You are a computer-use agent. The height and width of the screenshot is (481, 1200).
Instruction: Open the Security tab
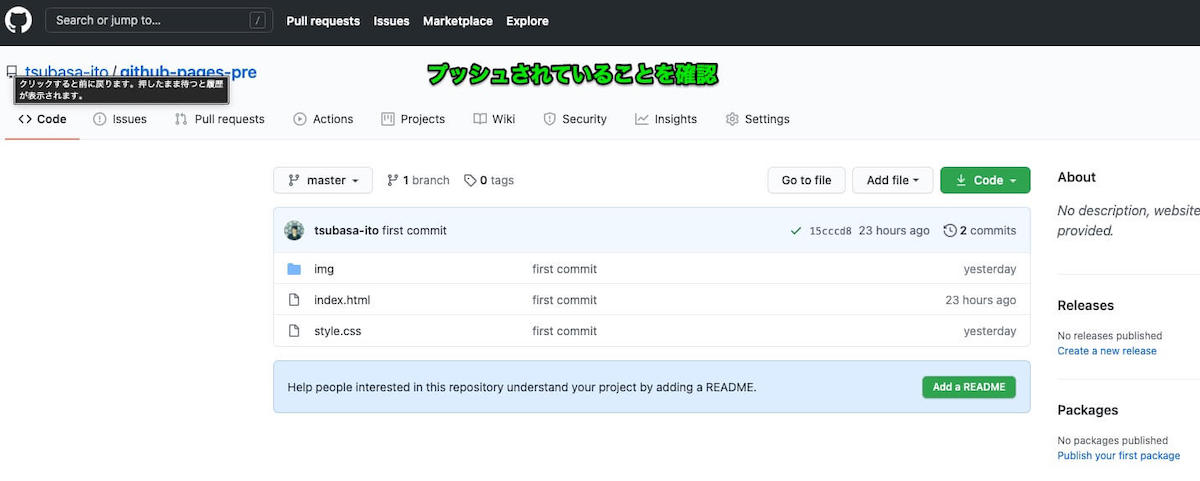click(x=575, y=119)
